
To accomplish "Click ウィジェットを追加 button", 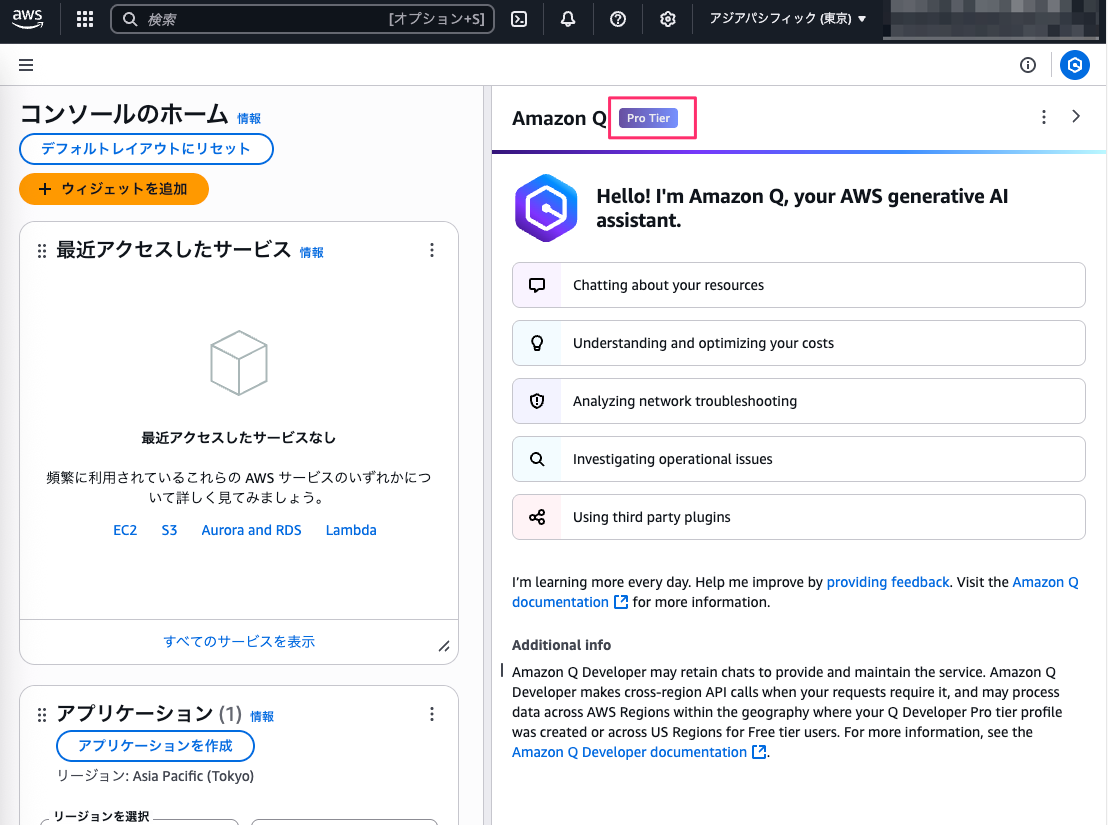I will [114, 189].
